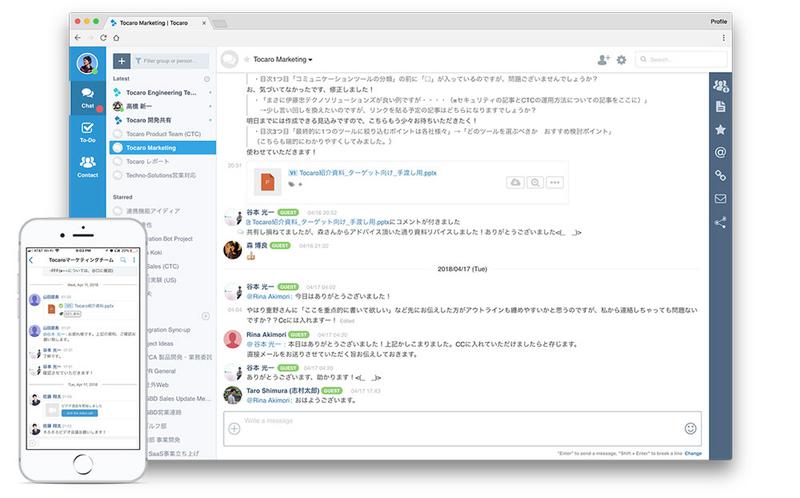
Task: Select 連携機能アイディア starred group
Action: point(162,211)
